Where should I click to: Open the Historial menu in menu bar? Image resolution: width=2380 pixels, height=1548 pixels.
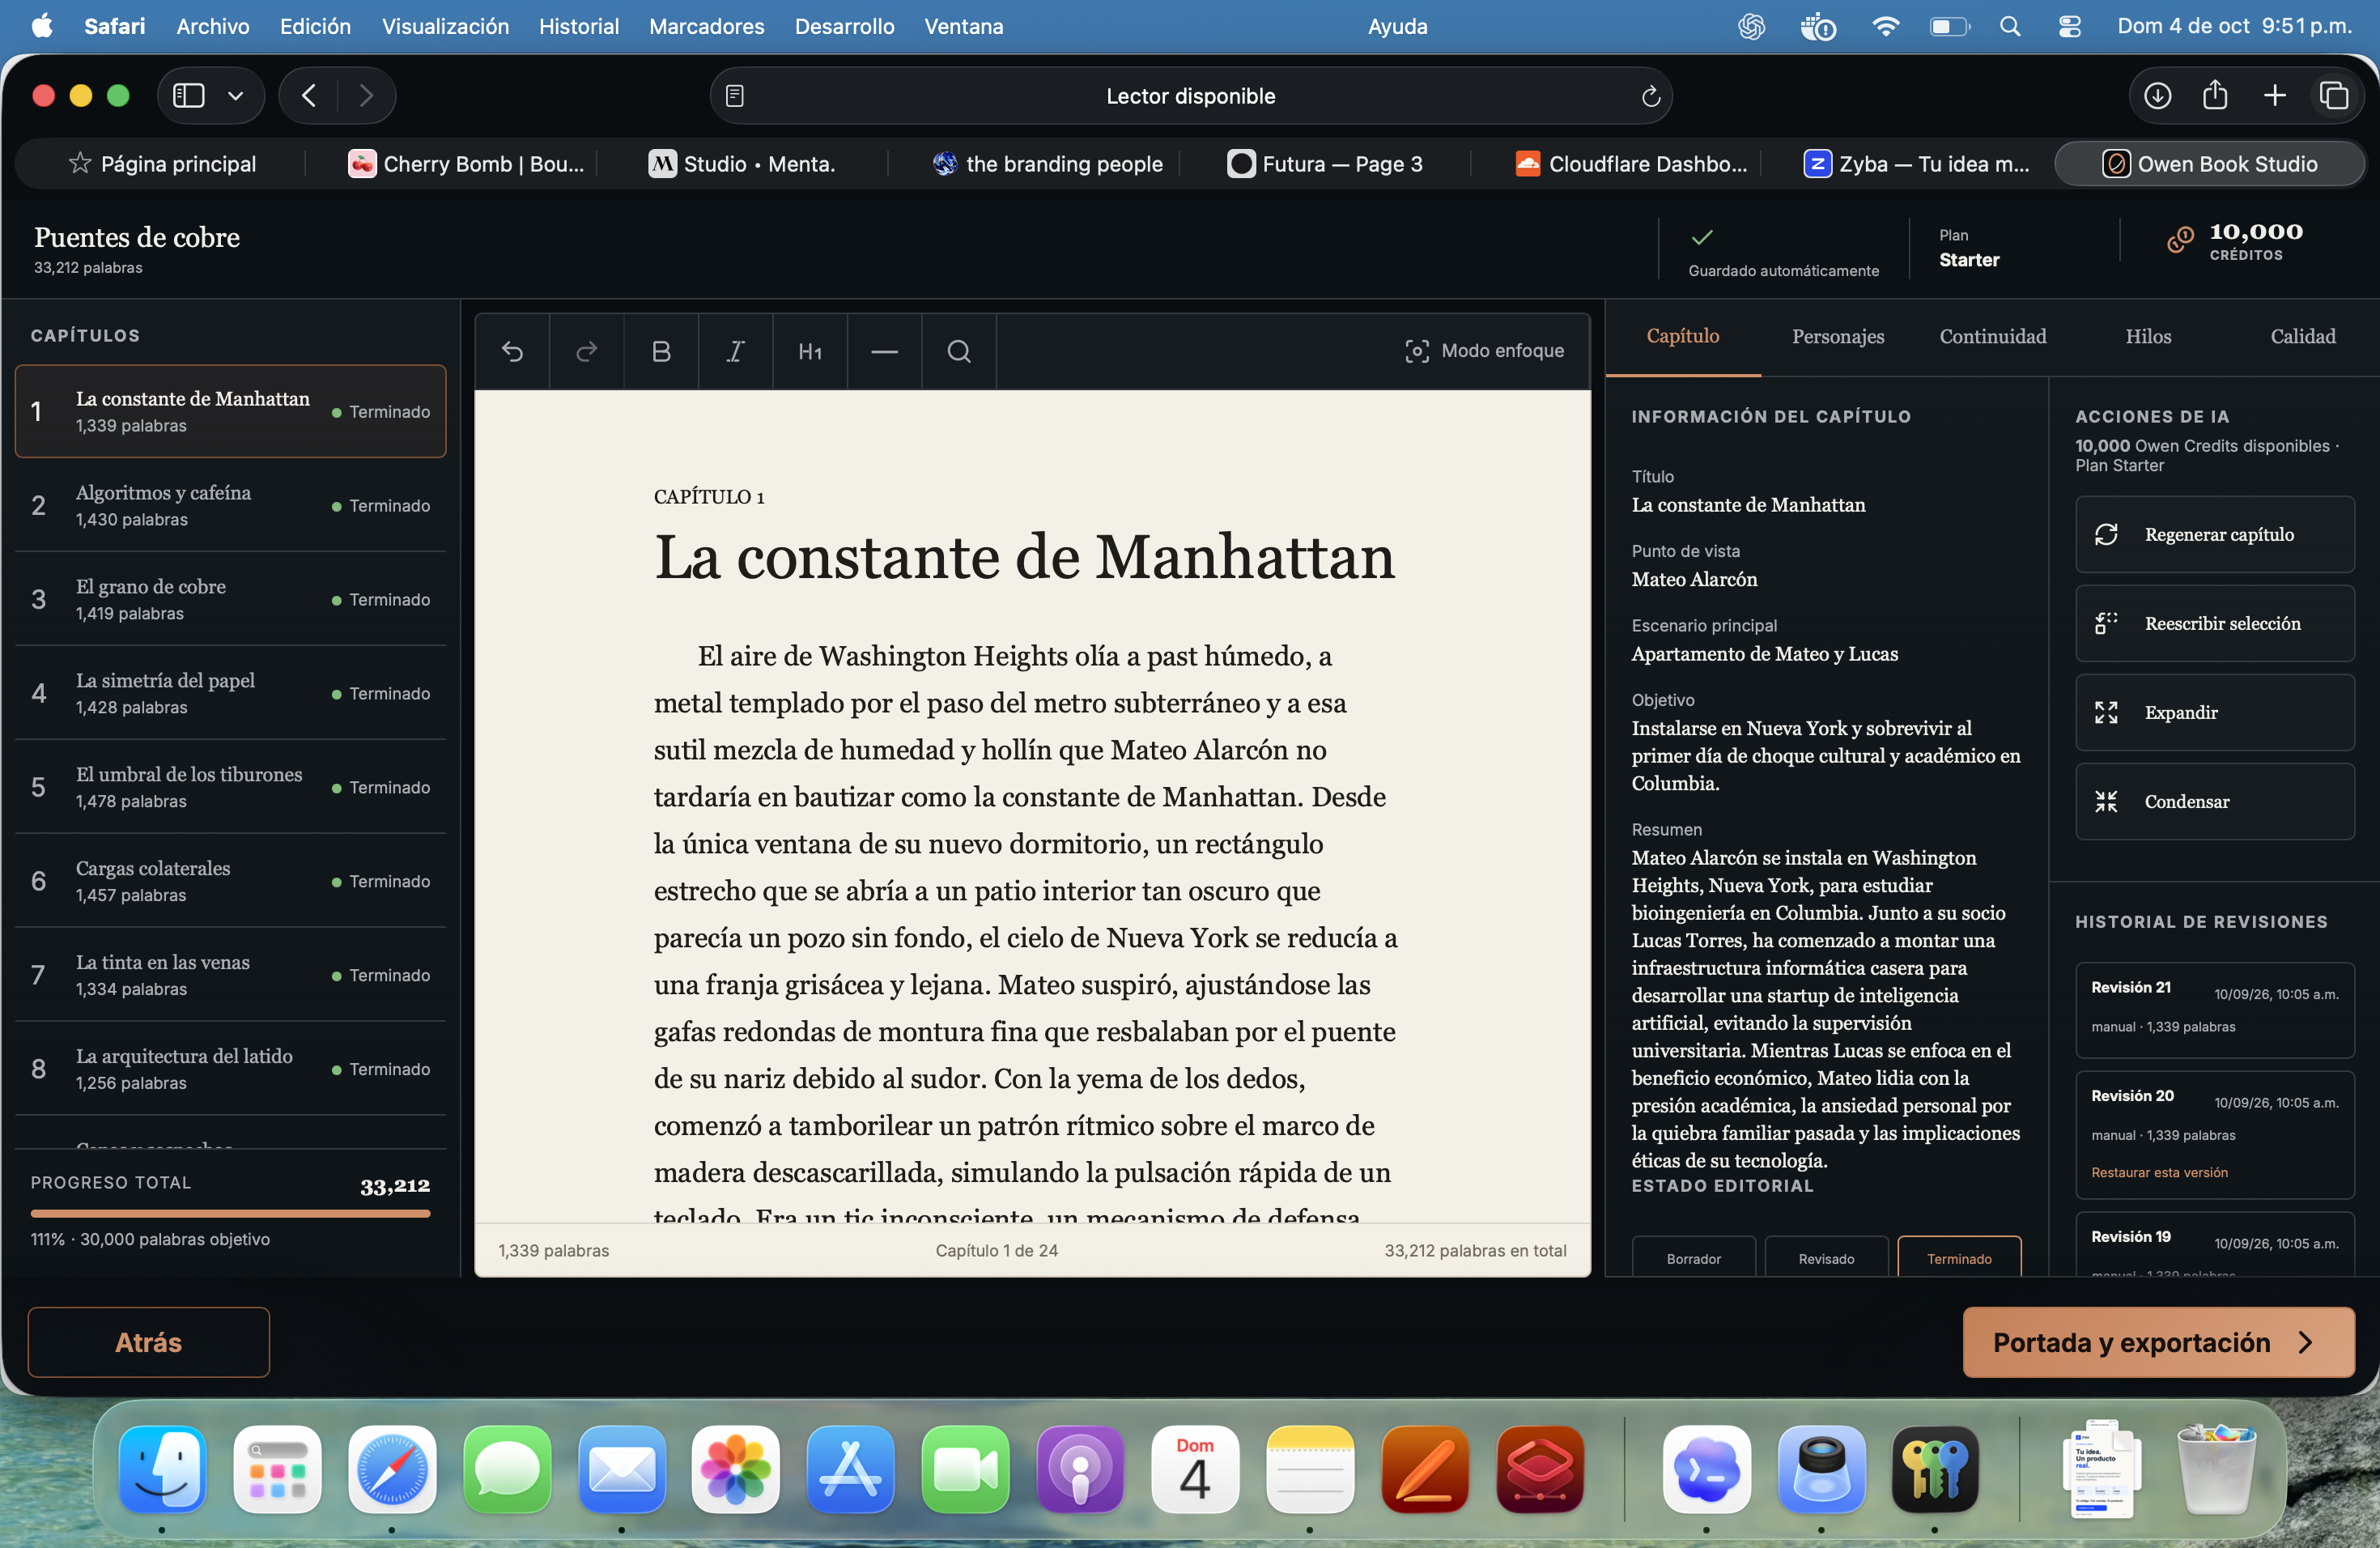coord(579,26)
